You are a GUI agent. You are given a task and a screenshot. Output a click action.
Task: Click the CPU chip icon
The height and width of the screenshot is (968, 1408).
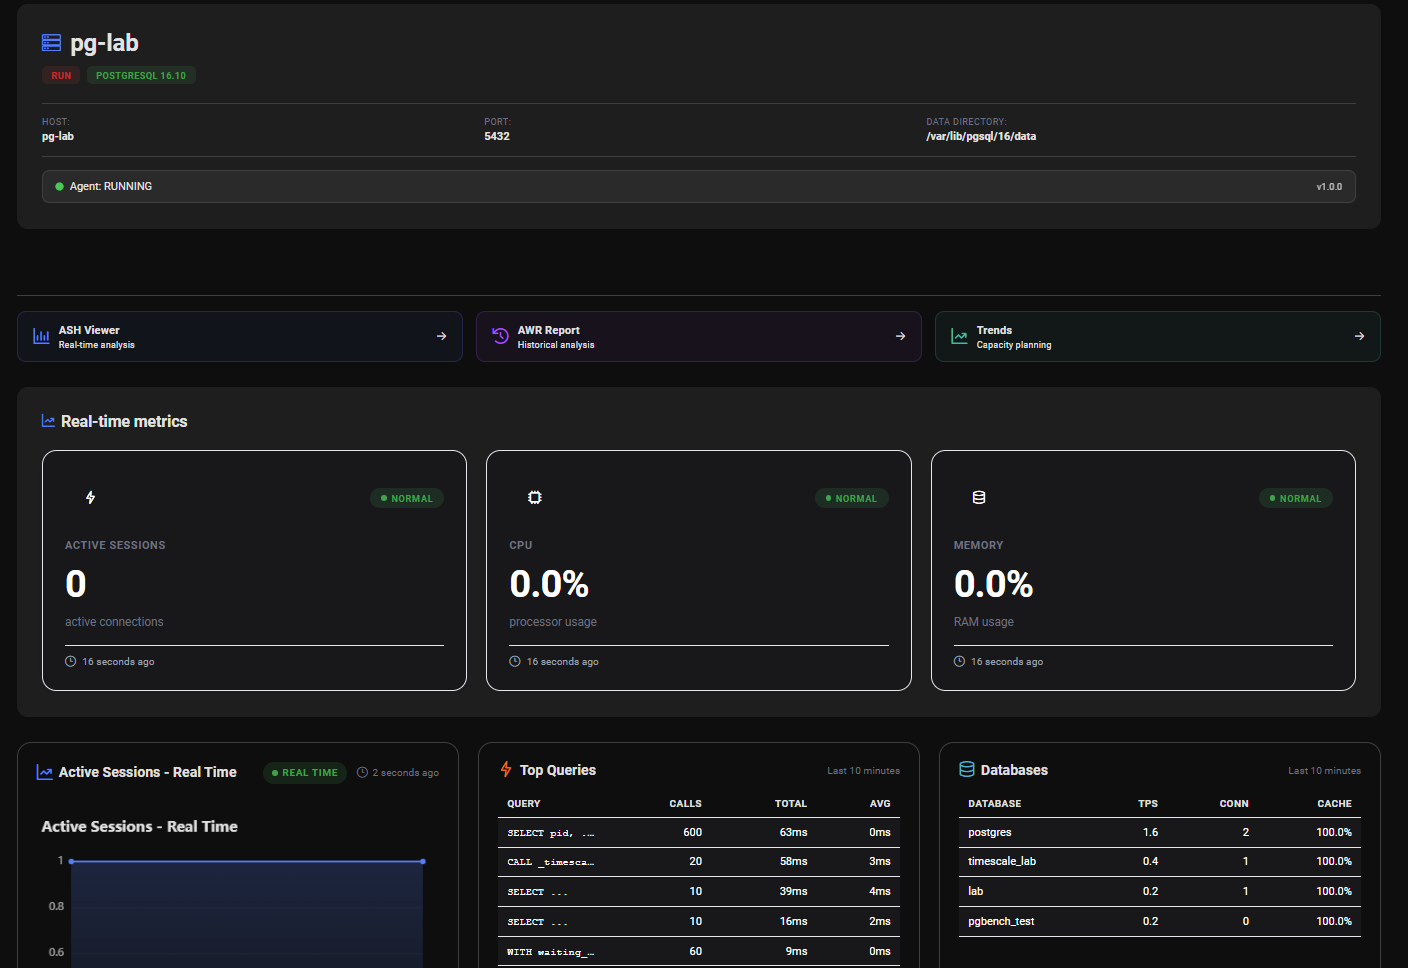[535, 497]
